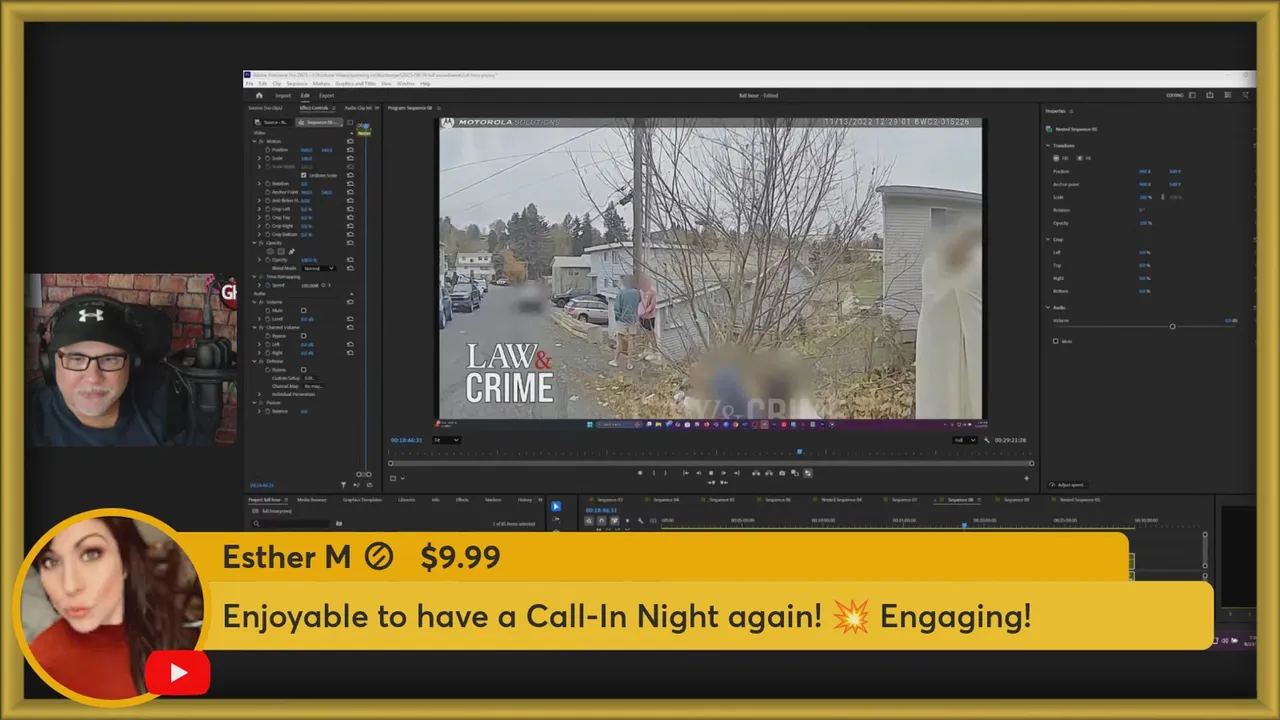Image resolution: width=1280 pixels, height=720 pixels.
Task: Switch to the Export workspace tab
Action: (x=326, y=95)
